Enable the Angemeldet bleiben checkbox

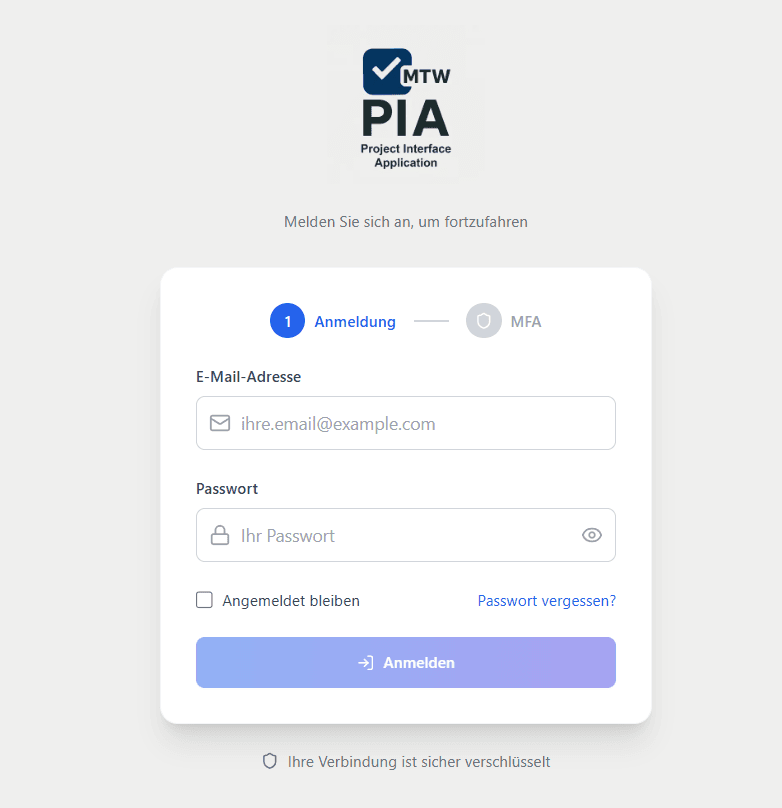[x=205, y=600]
